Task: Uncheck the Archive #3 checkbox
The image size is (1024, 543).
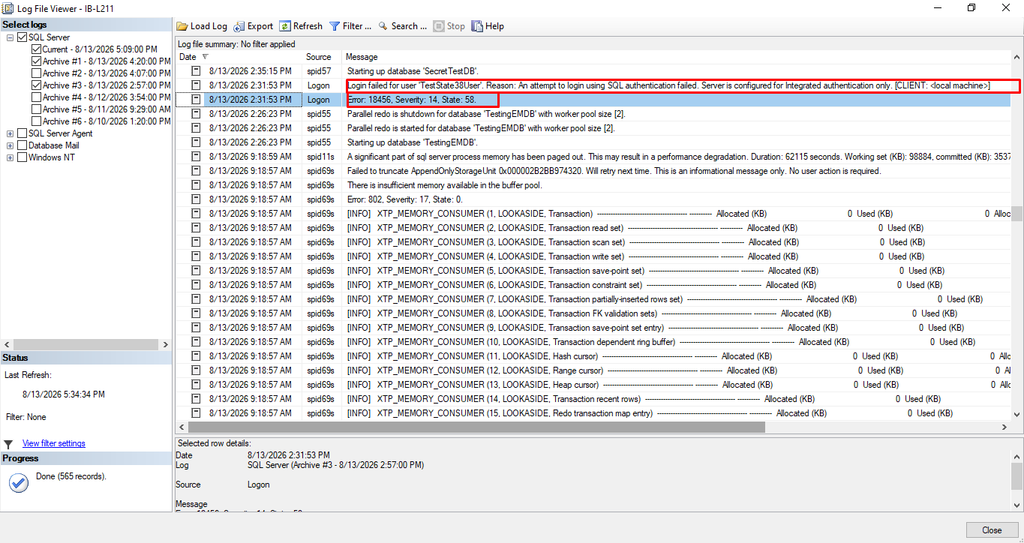Action: [x=36, y=86]
